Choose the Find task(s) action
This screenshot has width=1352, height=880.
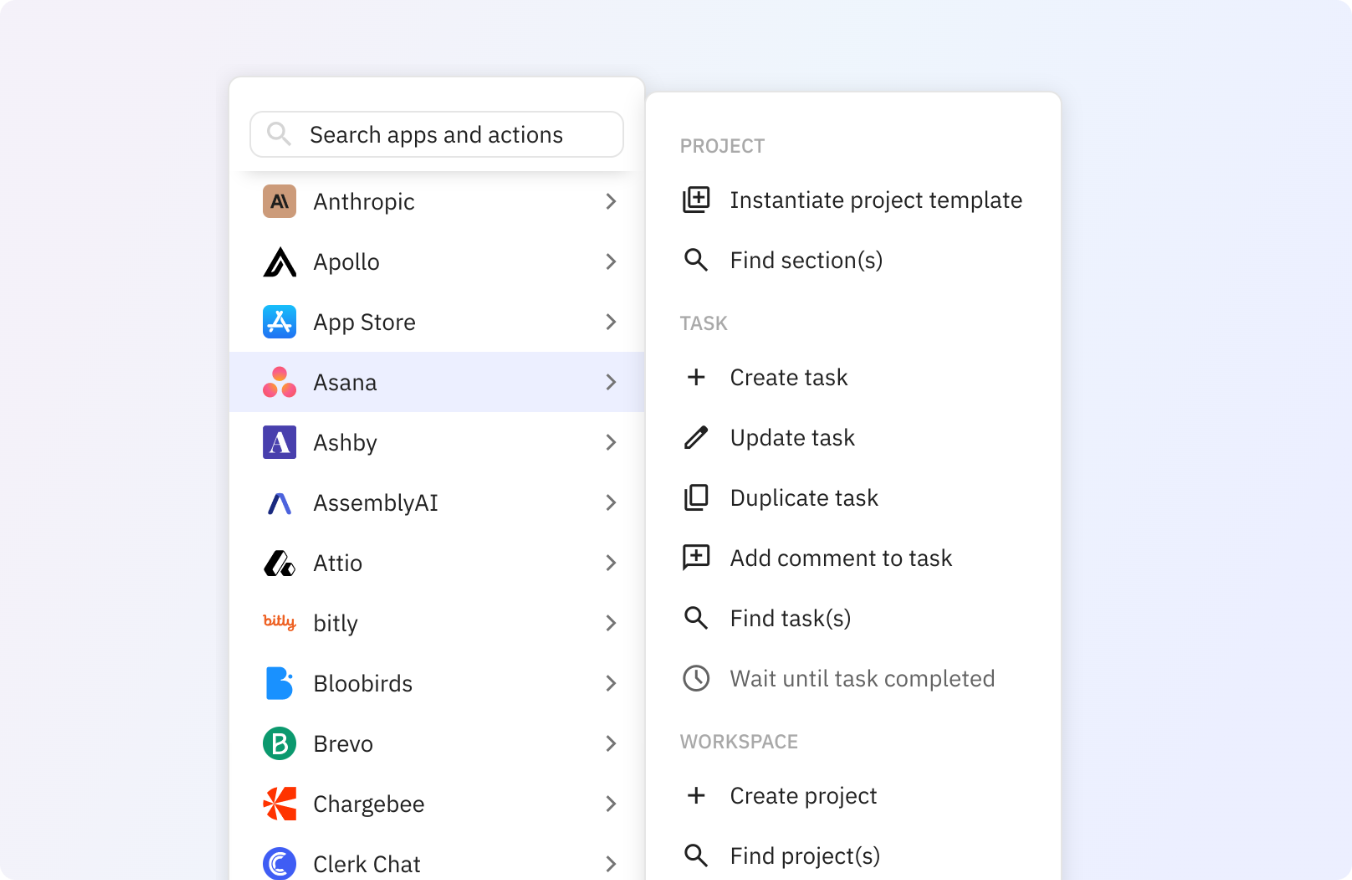coord(853,618)
